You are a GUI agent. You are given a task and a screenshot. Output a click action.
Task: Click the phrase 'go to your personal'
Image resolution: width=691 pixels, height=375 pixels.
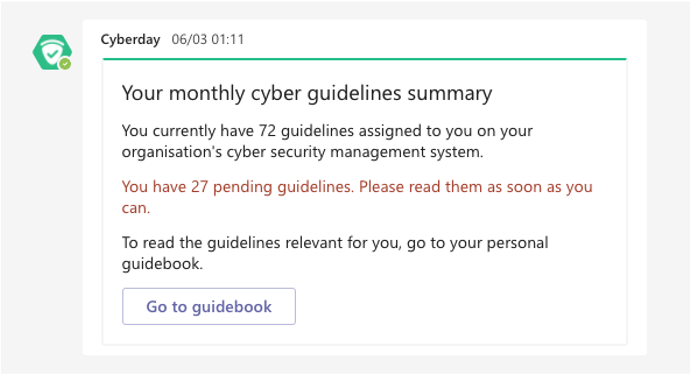(x=478, y=243)
